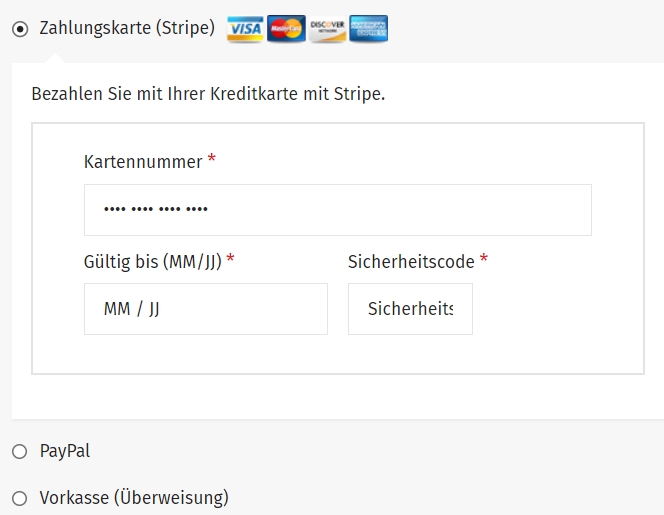The height and width of the screenshot is (515, 664).
Task: Select the Vorkasse (Überweisung) radio option
Action: (19, 498)
